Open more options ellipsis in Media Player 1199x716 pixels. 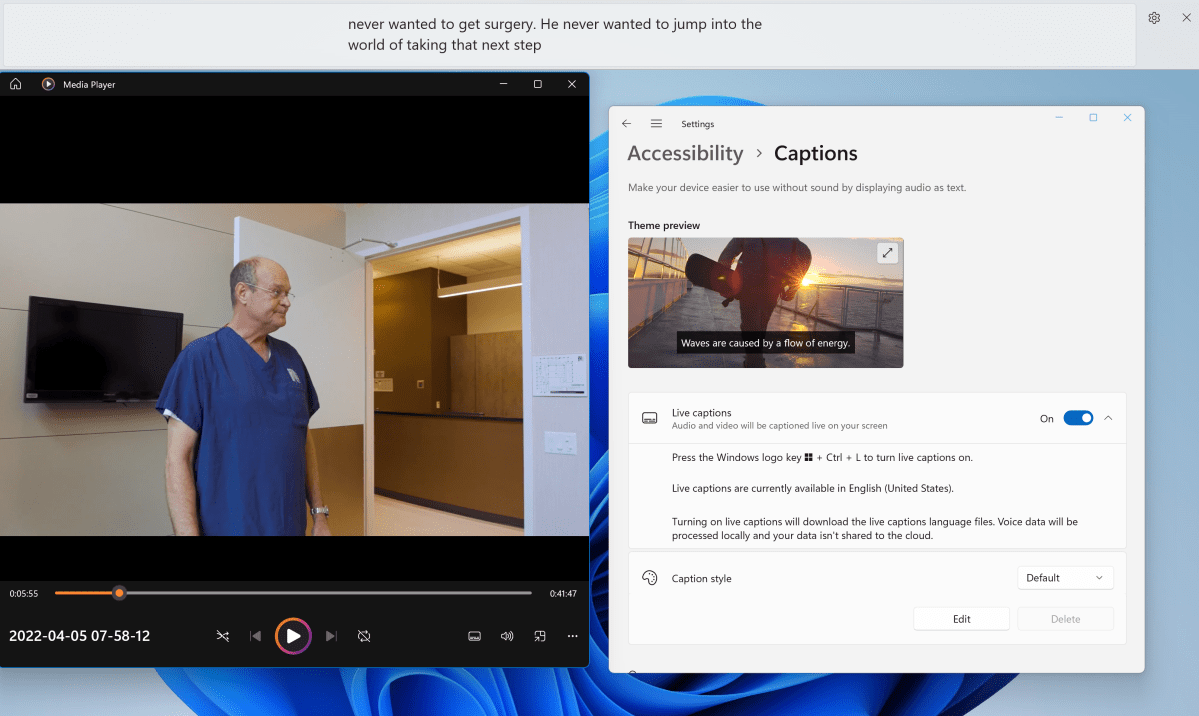point(572,636)
